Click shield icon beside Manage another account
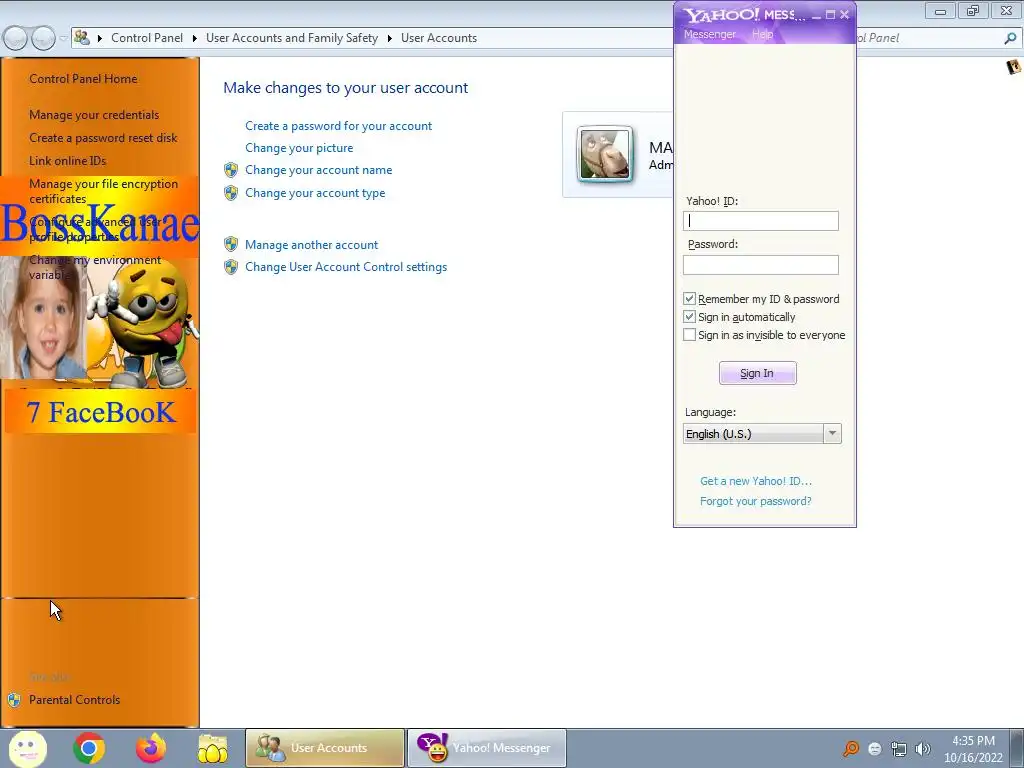 pyautogui.click(x=231, y=245)
